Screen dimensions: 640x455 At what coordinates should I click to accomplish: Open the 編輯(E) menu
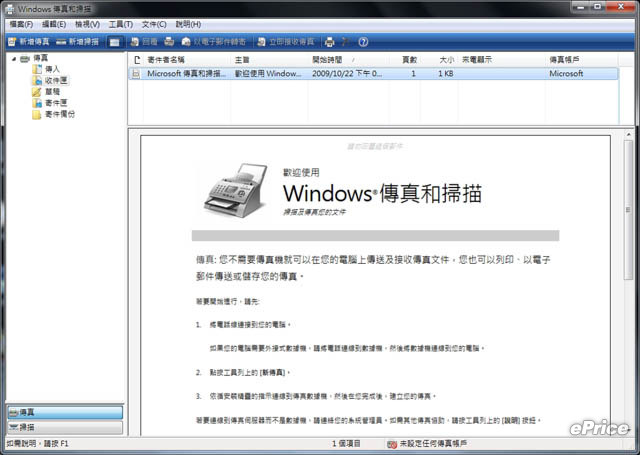pos(54,24)
